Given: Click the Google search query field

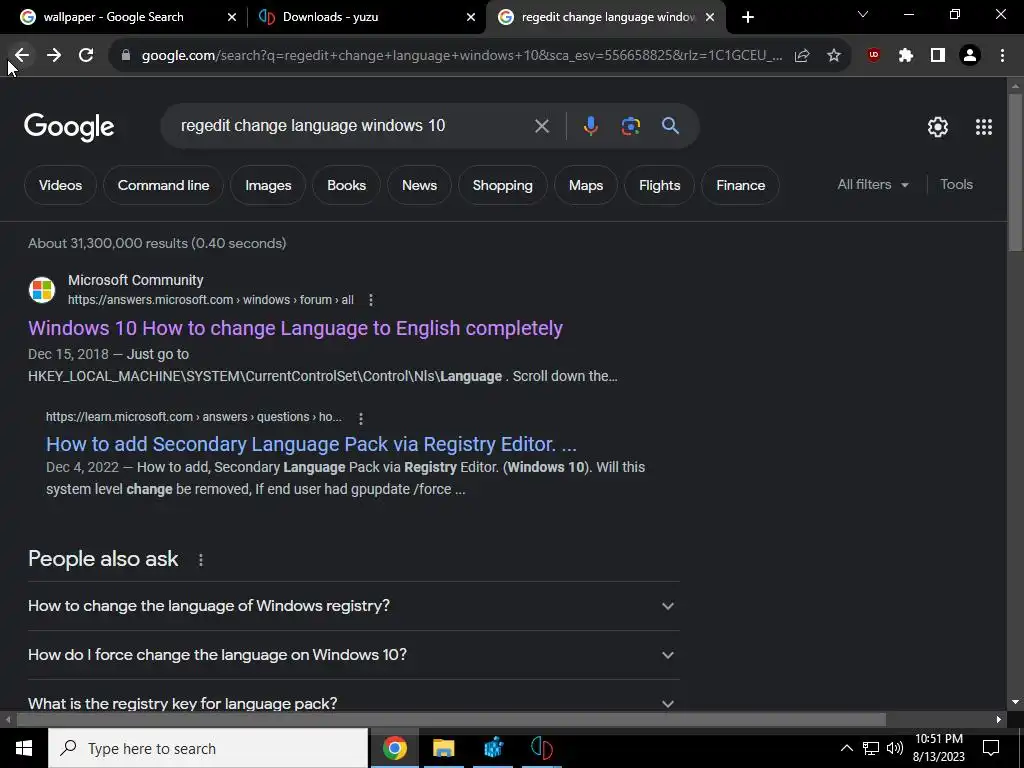Looking at the screenshot, I should pos(353,125).
